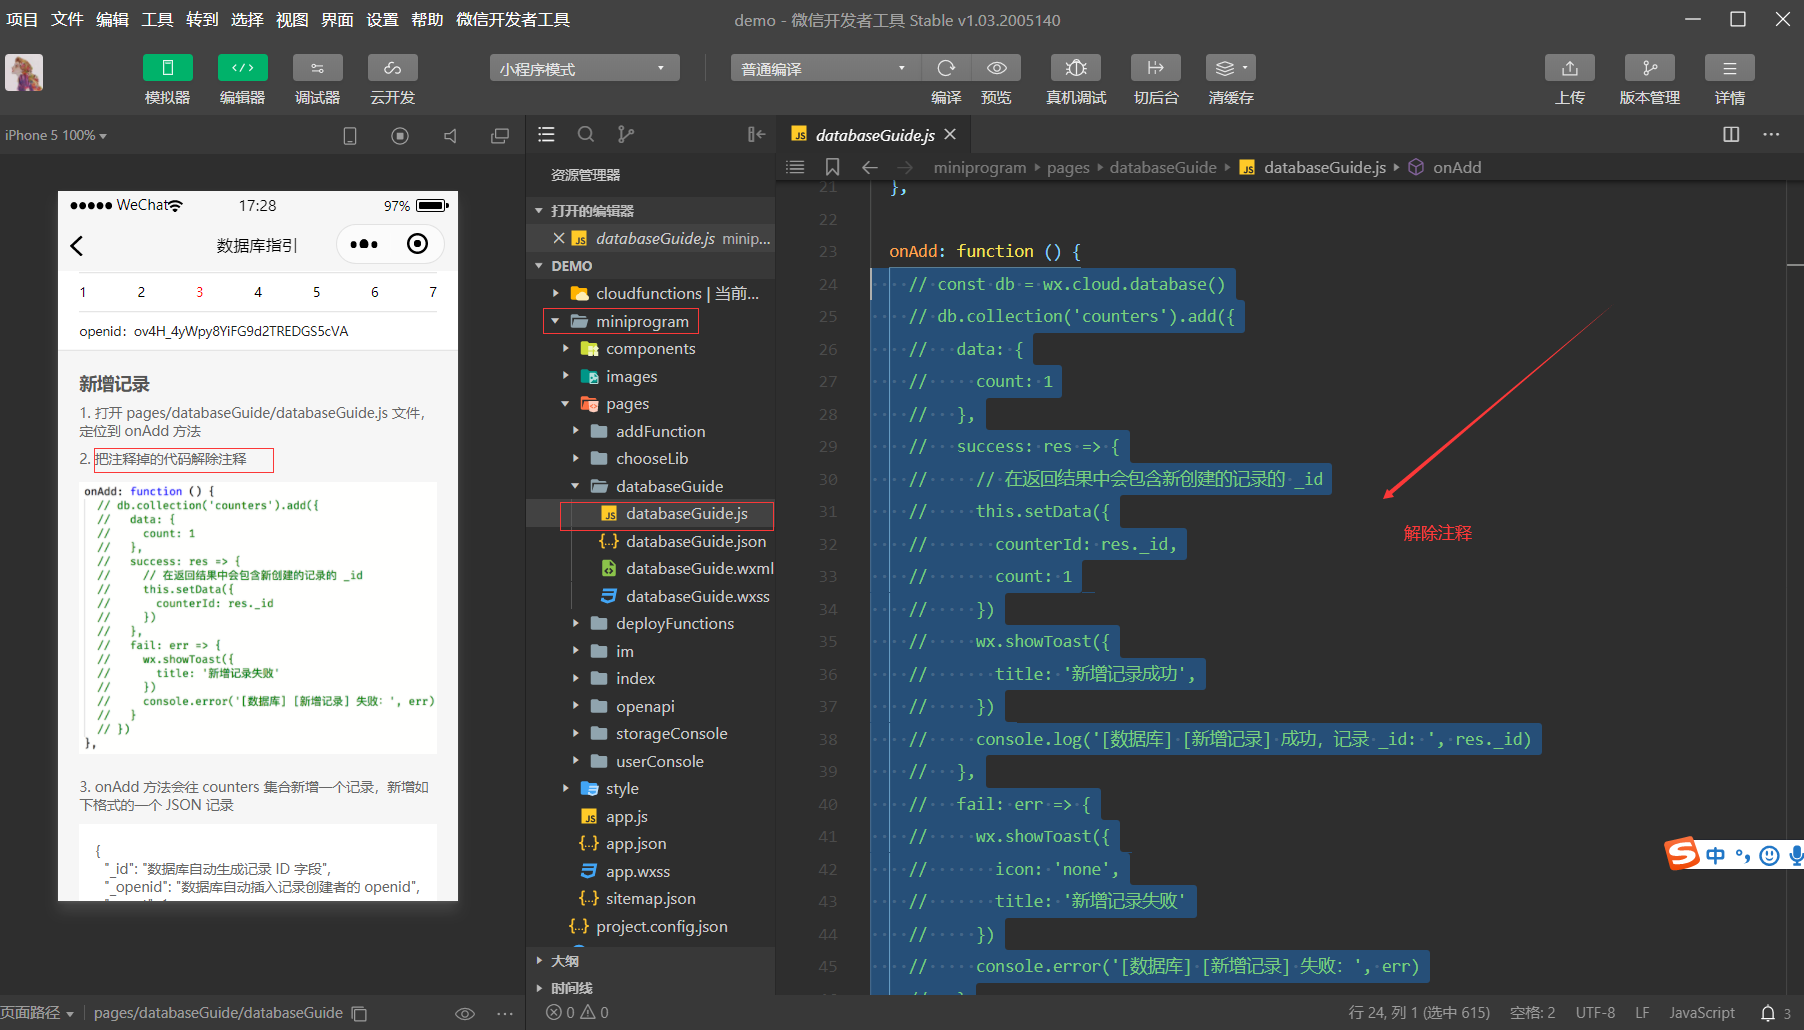Toggle the status bar eye icon
This screenshot has width=1804, height=1030.
coord(465,1014)
